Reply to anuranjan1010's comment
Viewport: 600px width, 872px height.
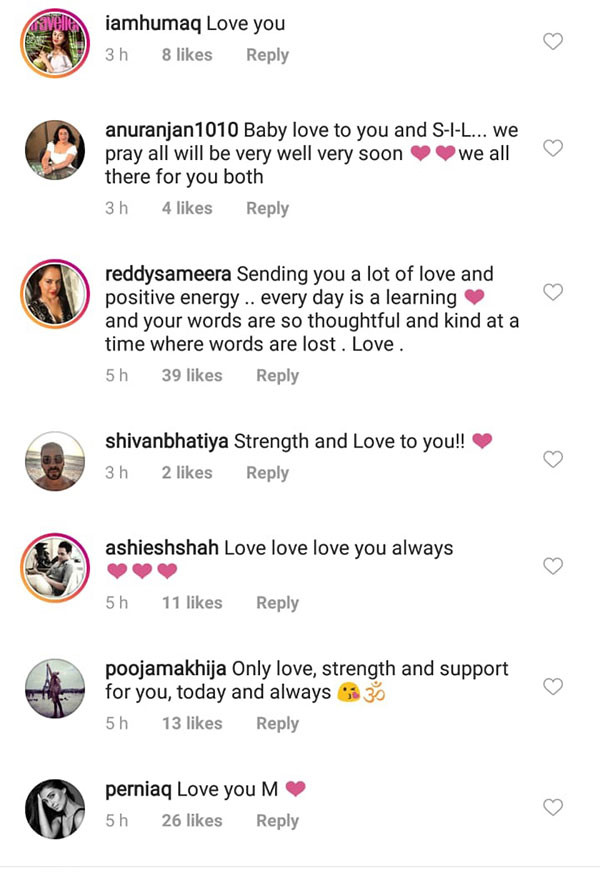tap(267, 209)
